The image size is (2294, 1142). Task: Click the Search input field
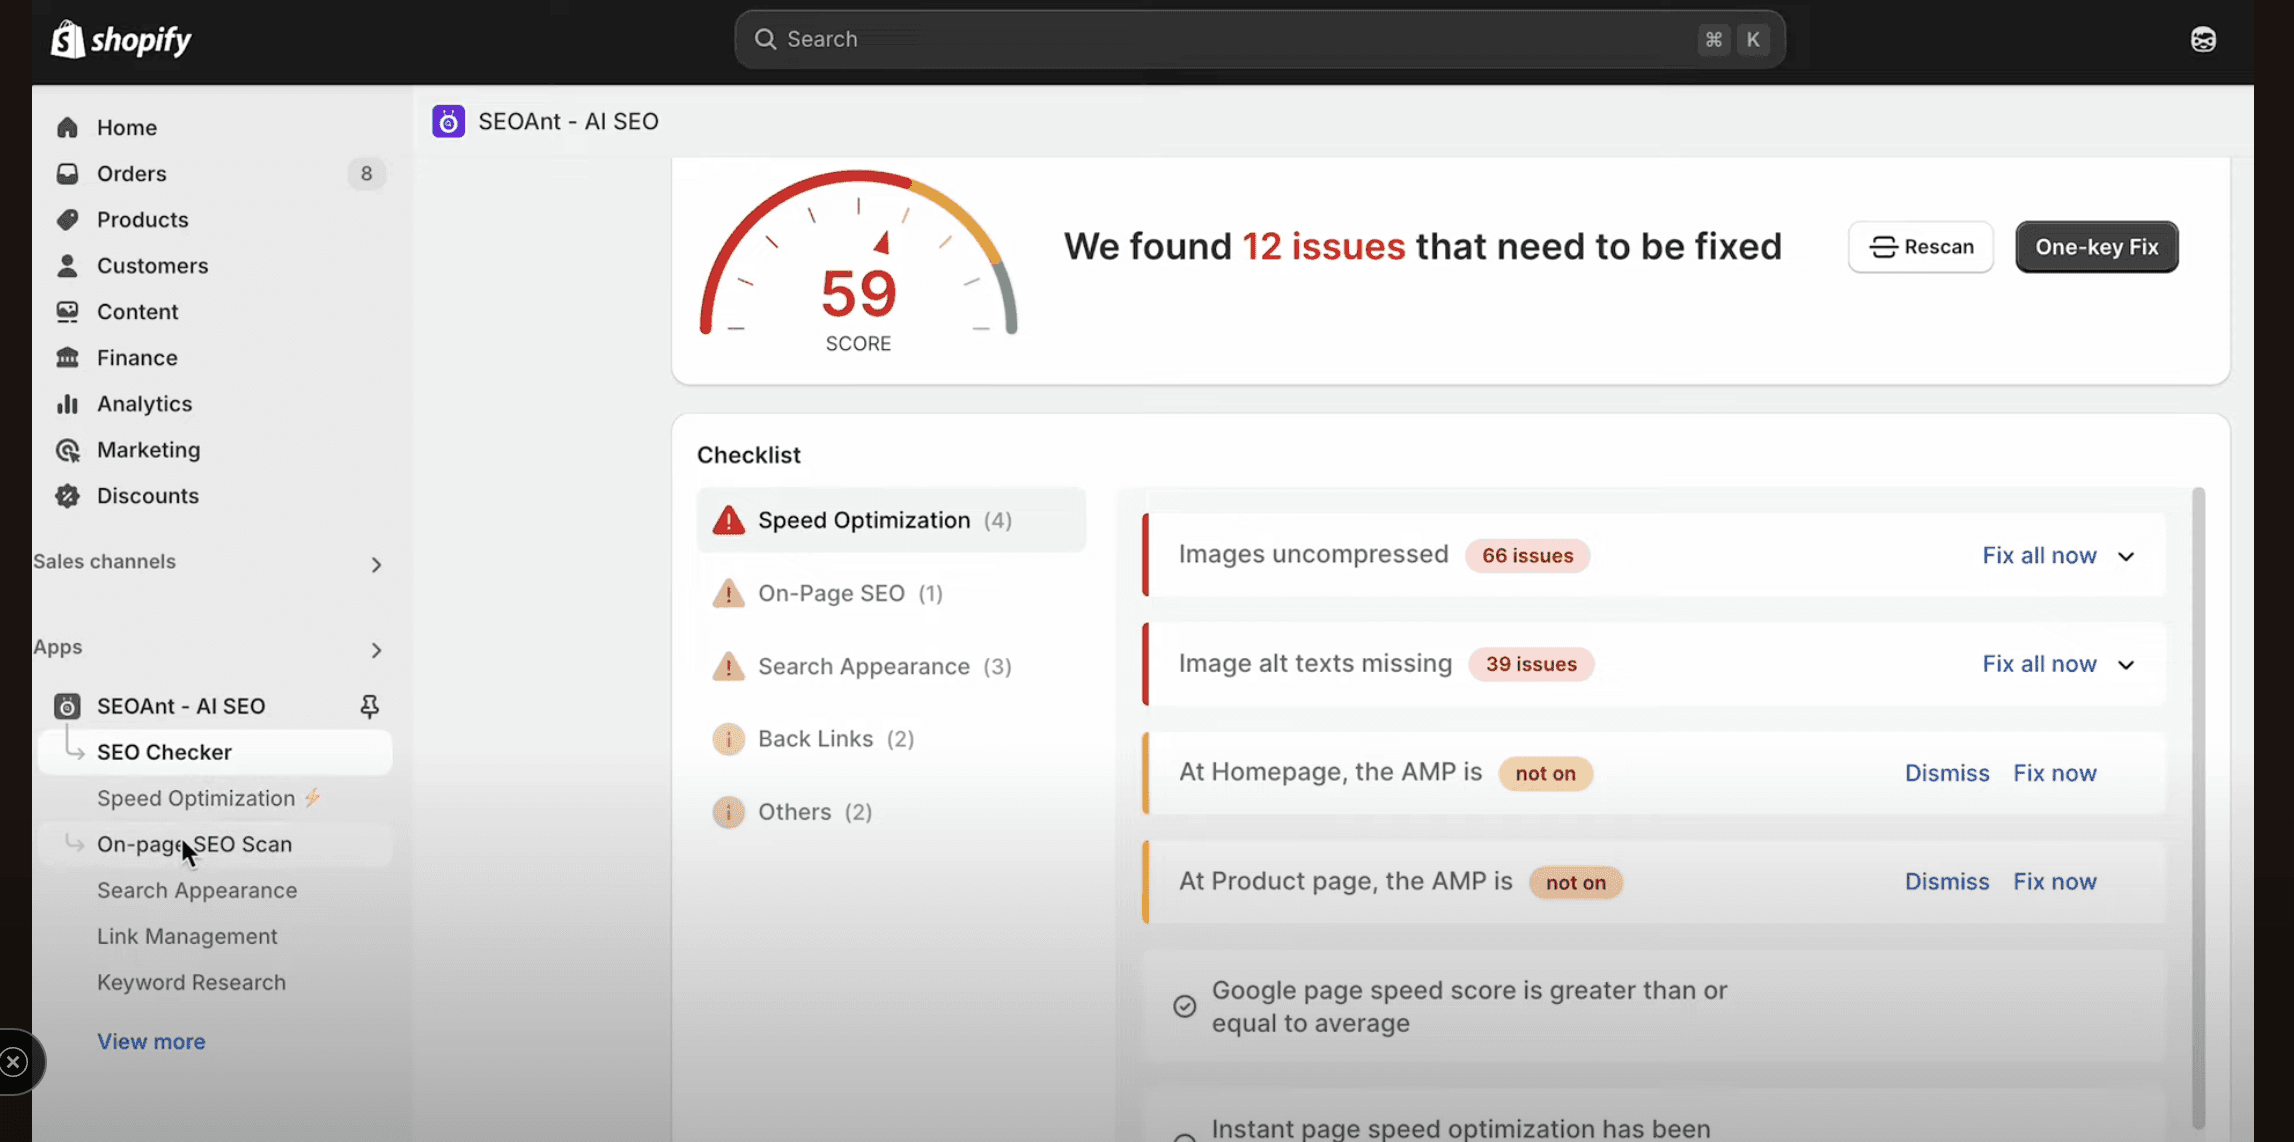point(1260,39)
